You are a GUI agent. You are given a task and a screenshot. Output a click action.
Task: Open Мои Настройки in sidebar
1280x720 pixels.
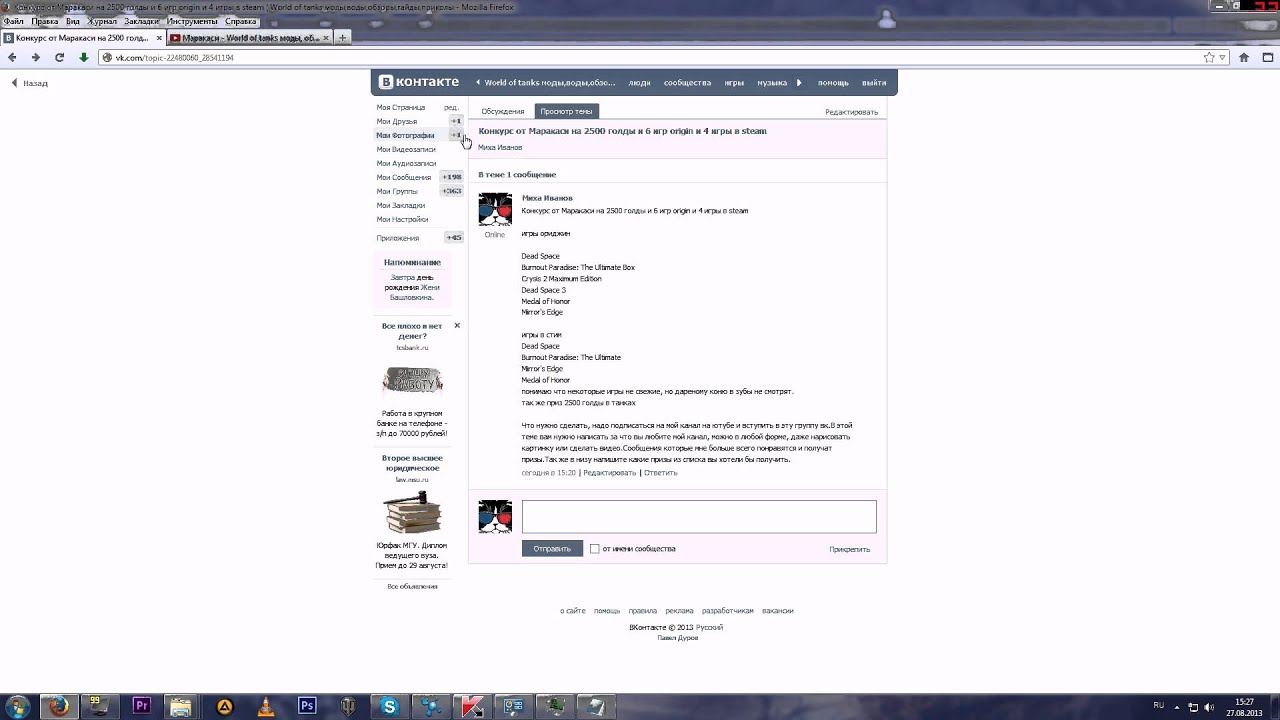click(402, 219)
